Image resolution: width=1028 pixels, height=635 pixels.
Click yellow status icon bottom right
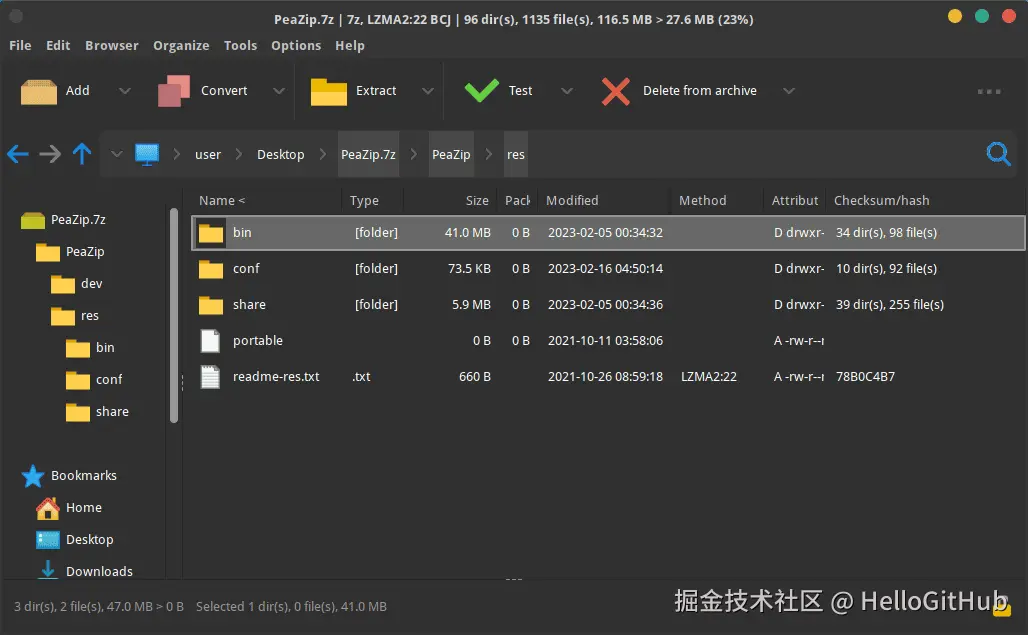coord(1002,609)
